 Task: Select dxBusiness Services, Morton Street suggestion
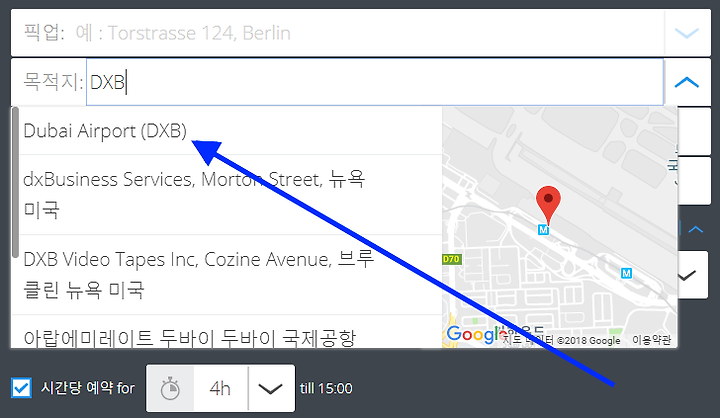(227, 195)
